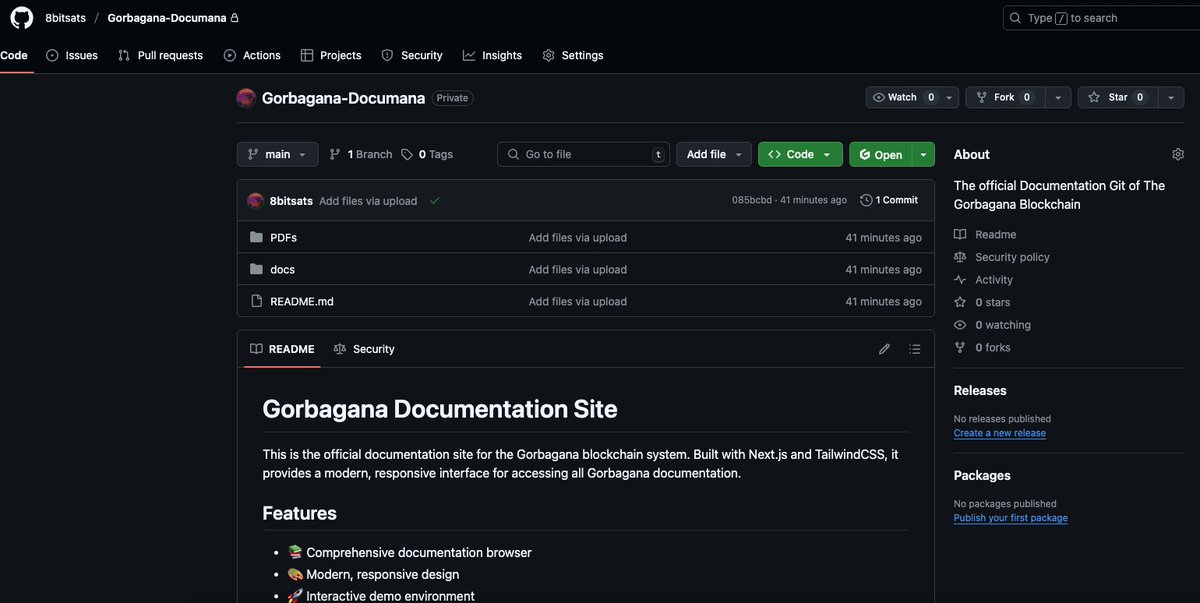The height and width of the screenshot is (603, 1200).
Task: Click the pencil edit README icon
Action: [884, 349]
